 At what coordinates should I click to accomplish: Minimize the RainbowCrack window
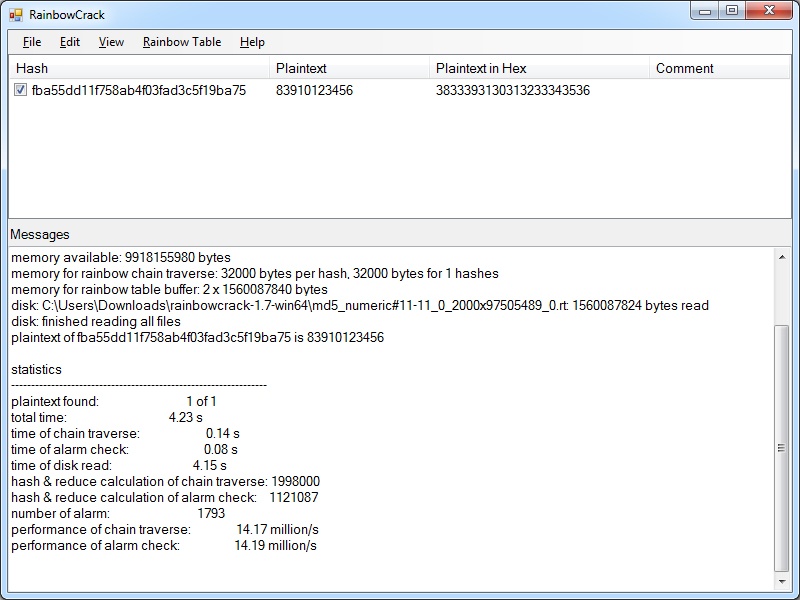click(705, 11)
